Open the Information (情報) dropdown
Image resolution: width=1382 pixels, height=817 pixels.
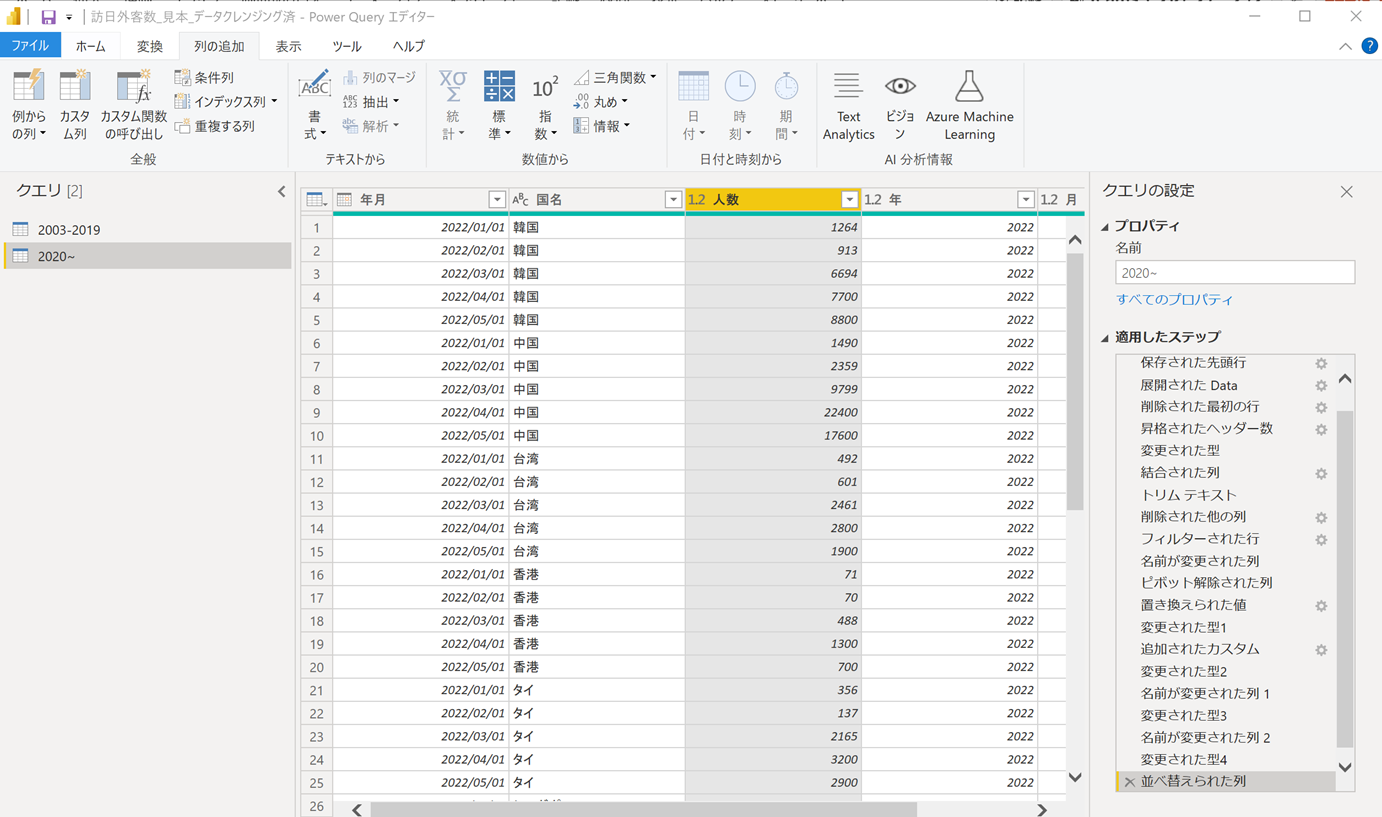(x=601, y=126)
